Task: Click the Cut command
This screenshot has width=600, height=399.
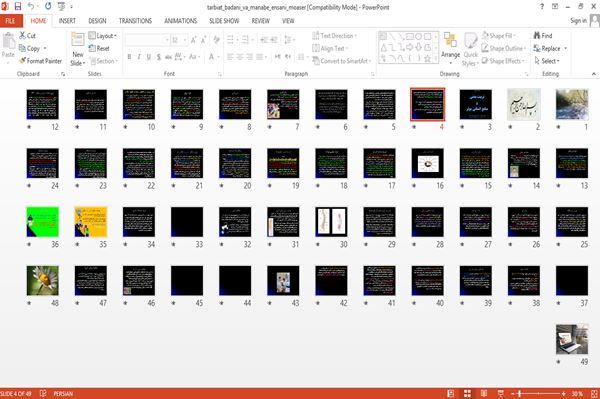Action: pos(27,36)
